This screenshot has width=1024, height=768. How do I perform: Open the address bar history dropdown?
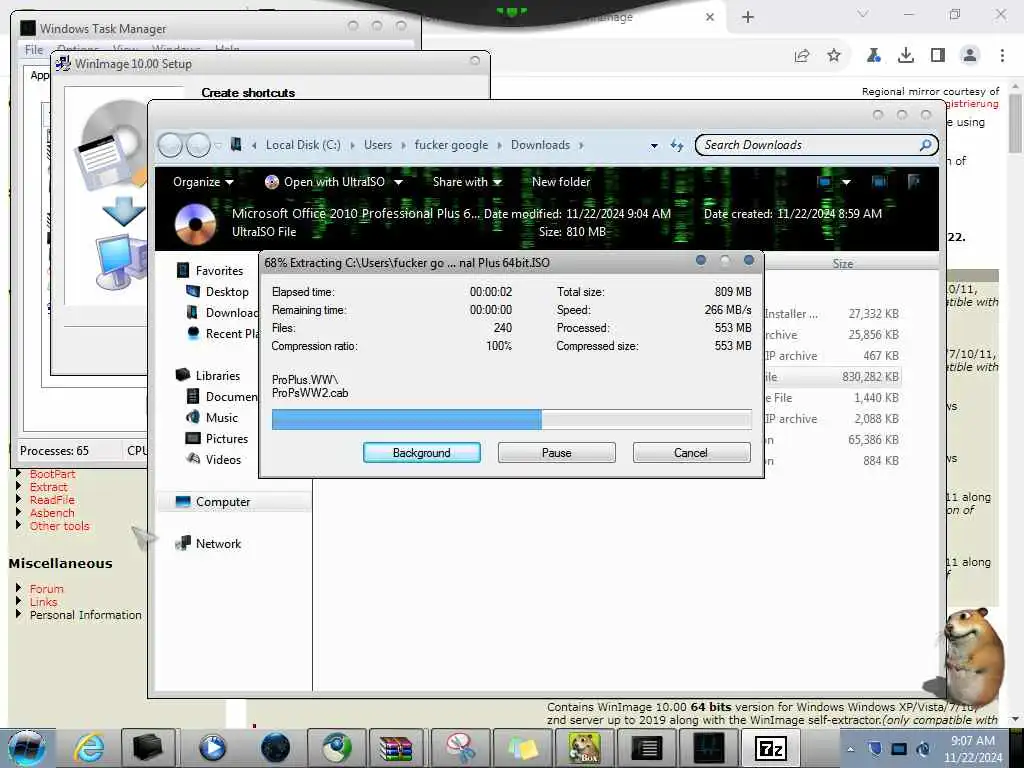[x=654, y=146]
